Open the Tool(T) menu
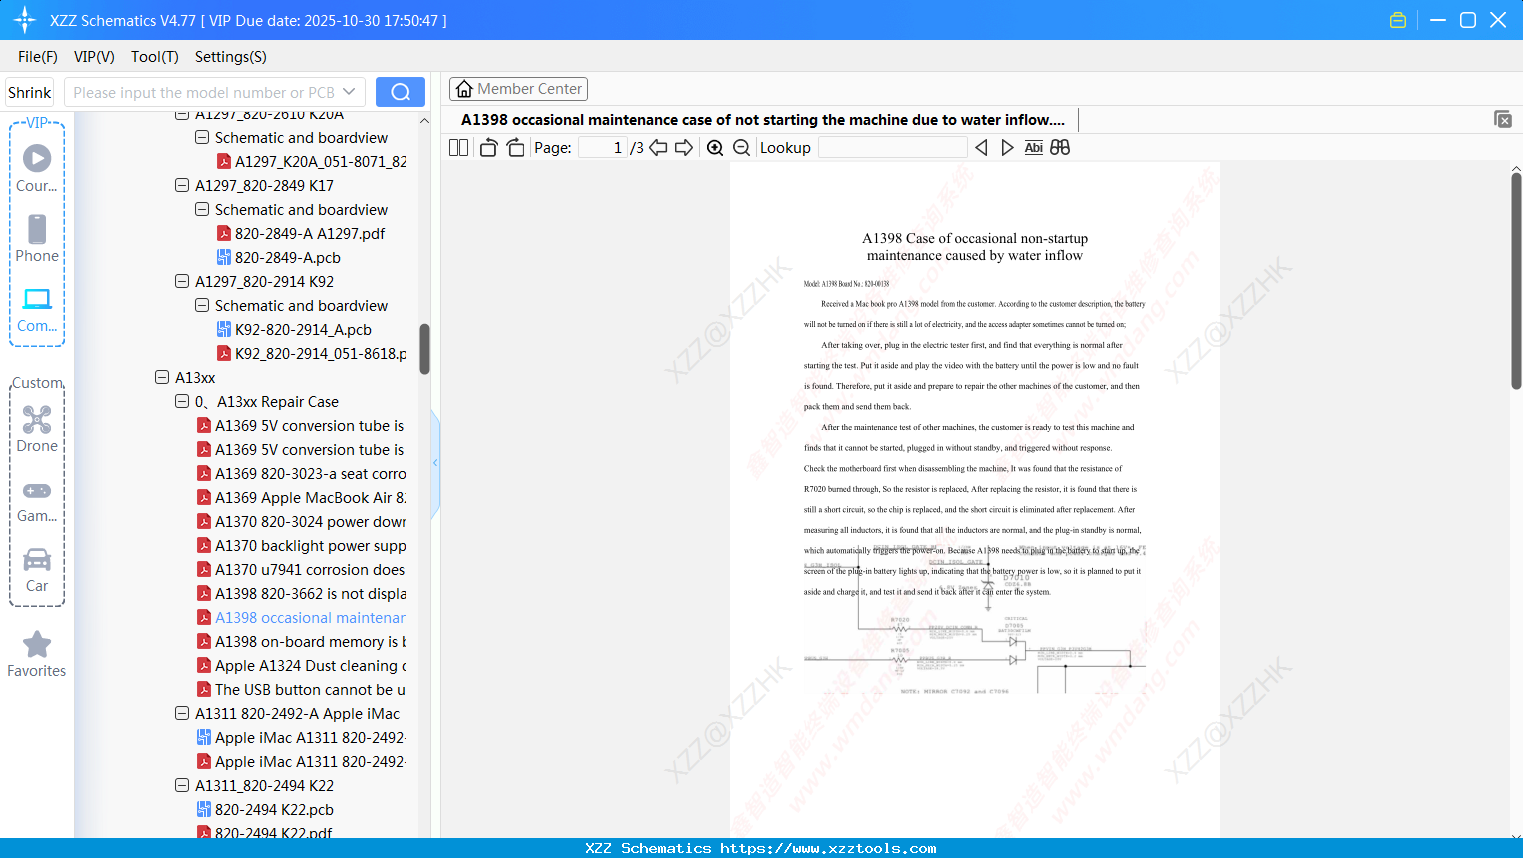 point(155,57)
